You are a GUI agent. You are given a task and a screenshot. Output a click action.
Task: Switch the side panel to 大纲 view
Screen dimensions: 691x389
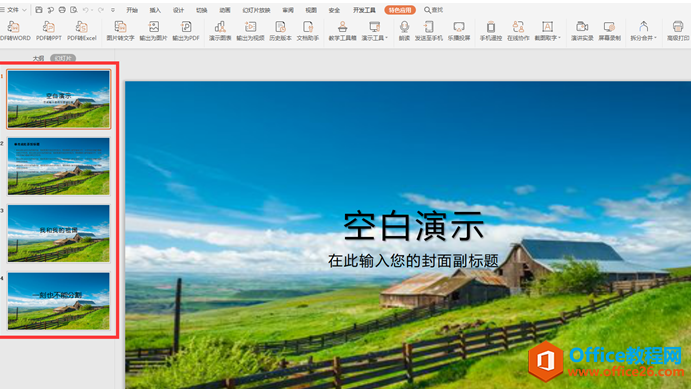click(x=38, y=58)
